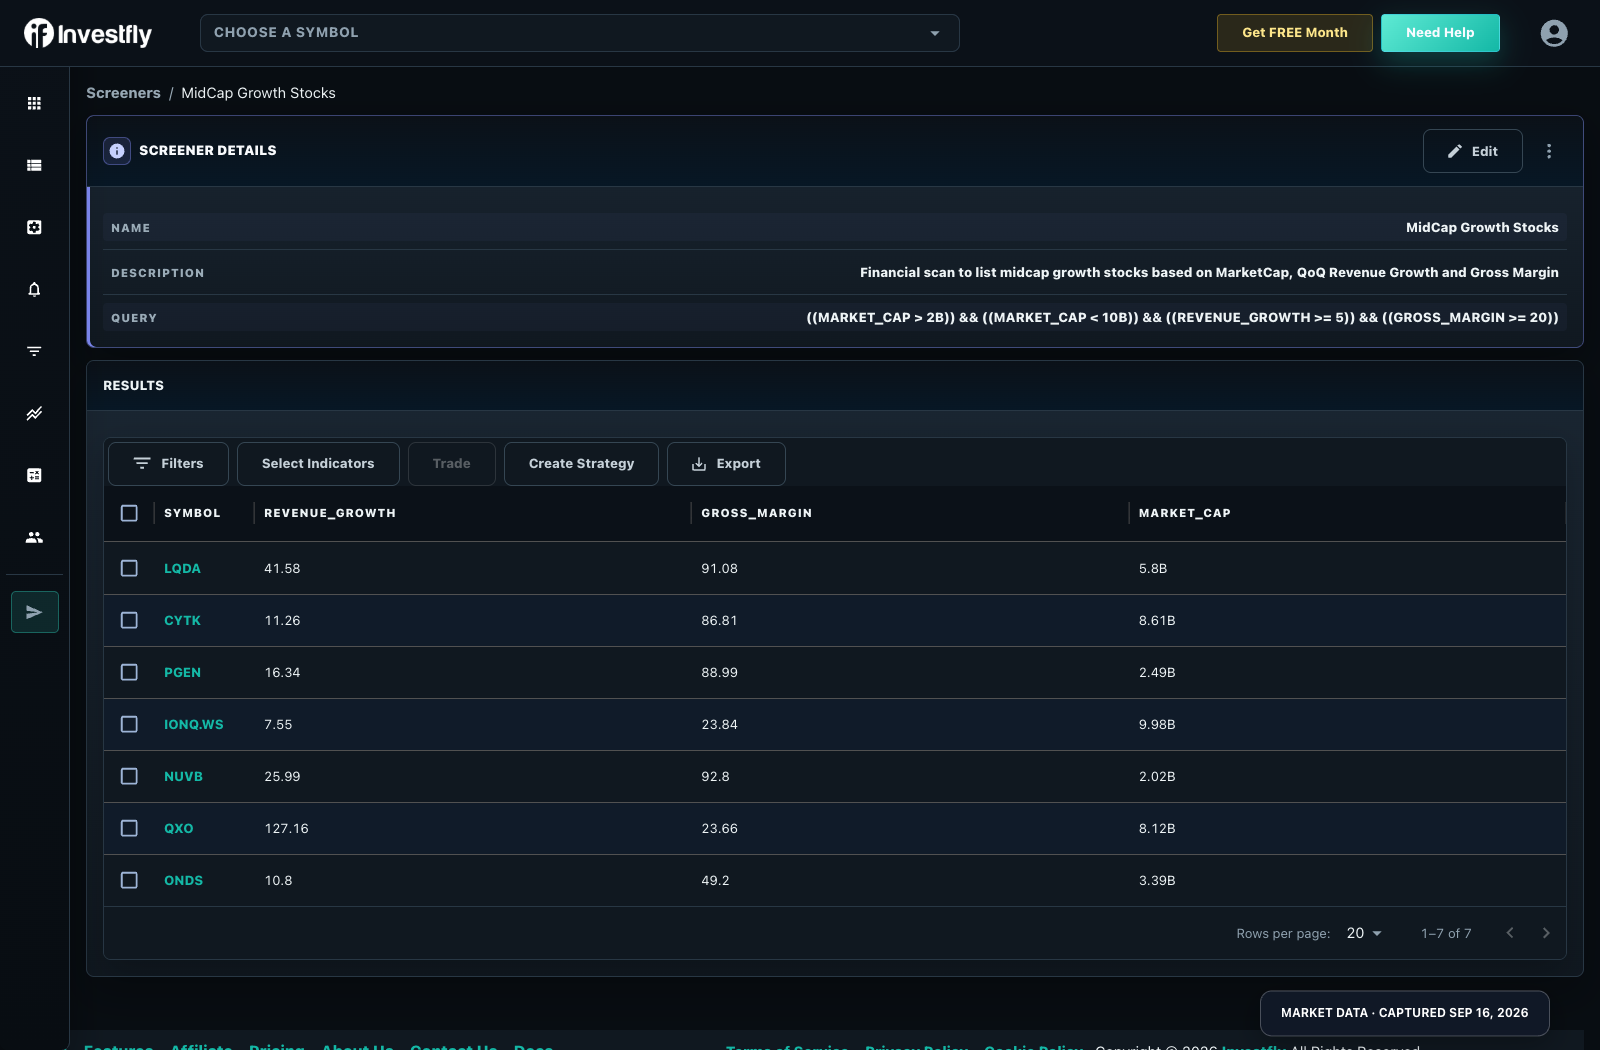Image resolution: width=1600 pixels, height=1050 pixels.
Task: Open the chart trend sidebar icon
Action: (34, 413)
